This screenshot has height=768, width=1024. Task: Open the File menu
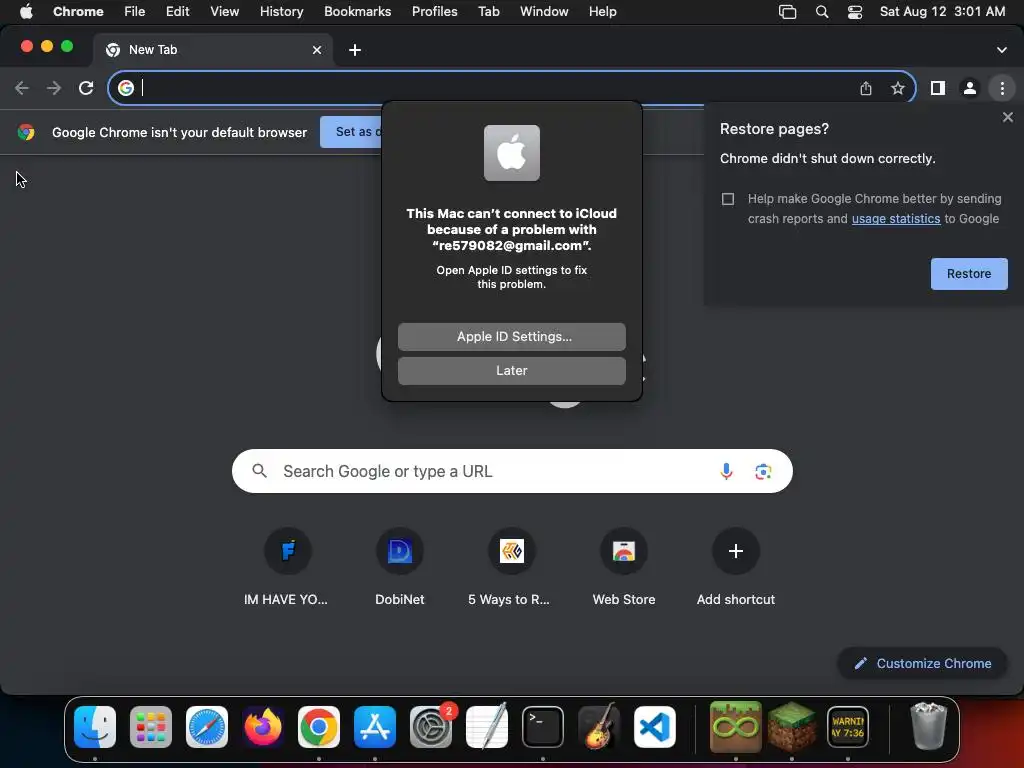135,12
